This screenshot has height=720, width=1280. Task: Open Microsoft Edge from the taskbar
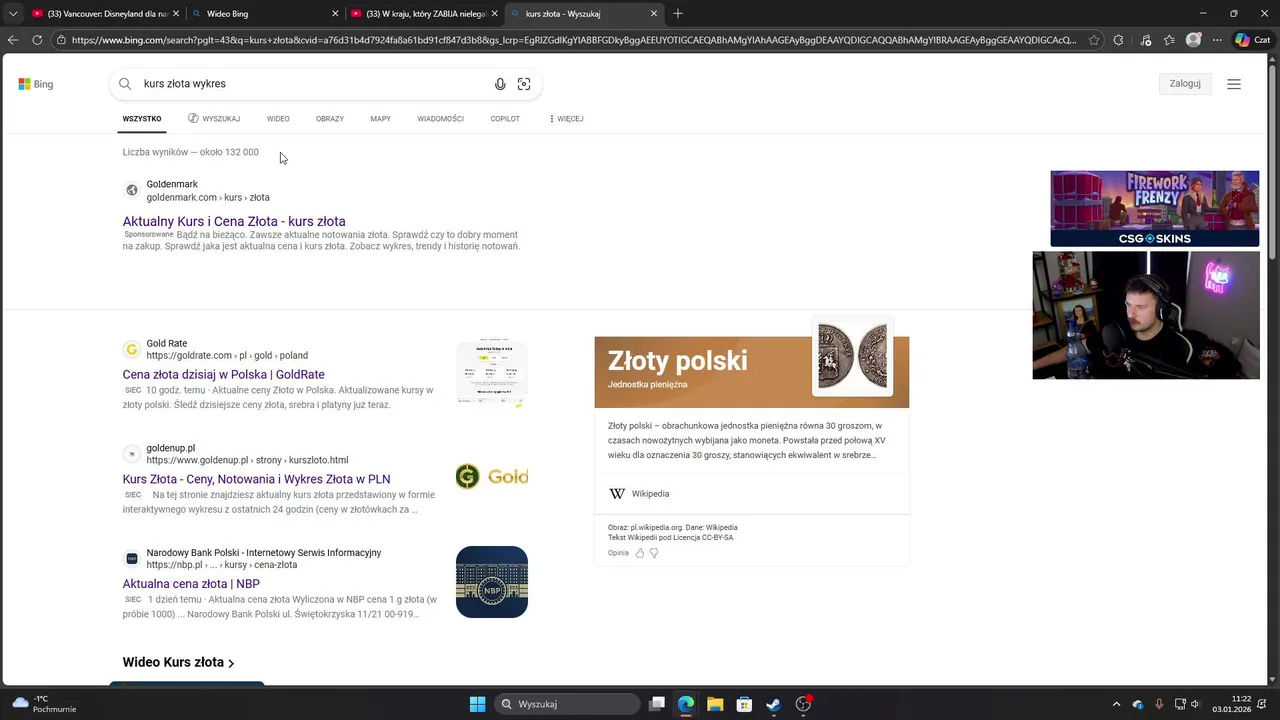click(x=686, y=704)
